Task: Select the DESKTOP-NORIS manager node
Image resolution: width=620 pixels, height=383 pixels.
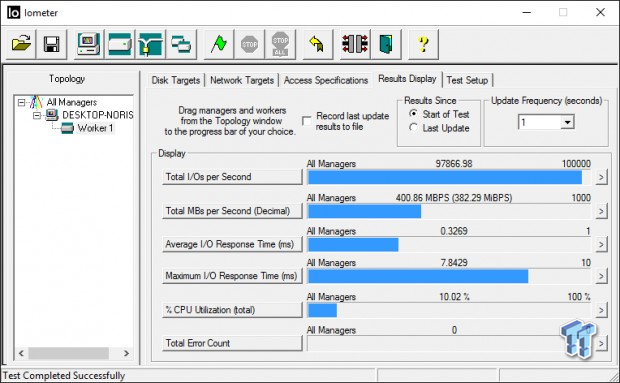Action: pos(98,115)
